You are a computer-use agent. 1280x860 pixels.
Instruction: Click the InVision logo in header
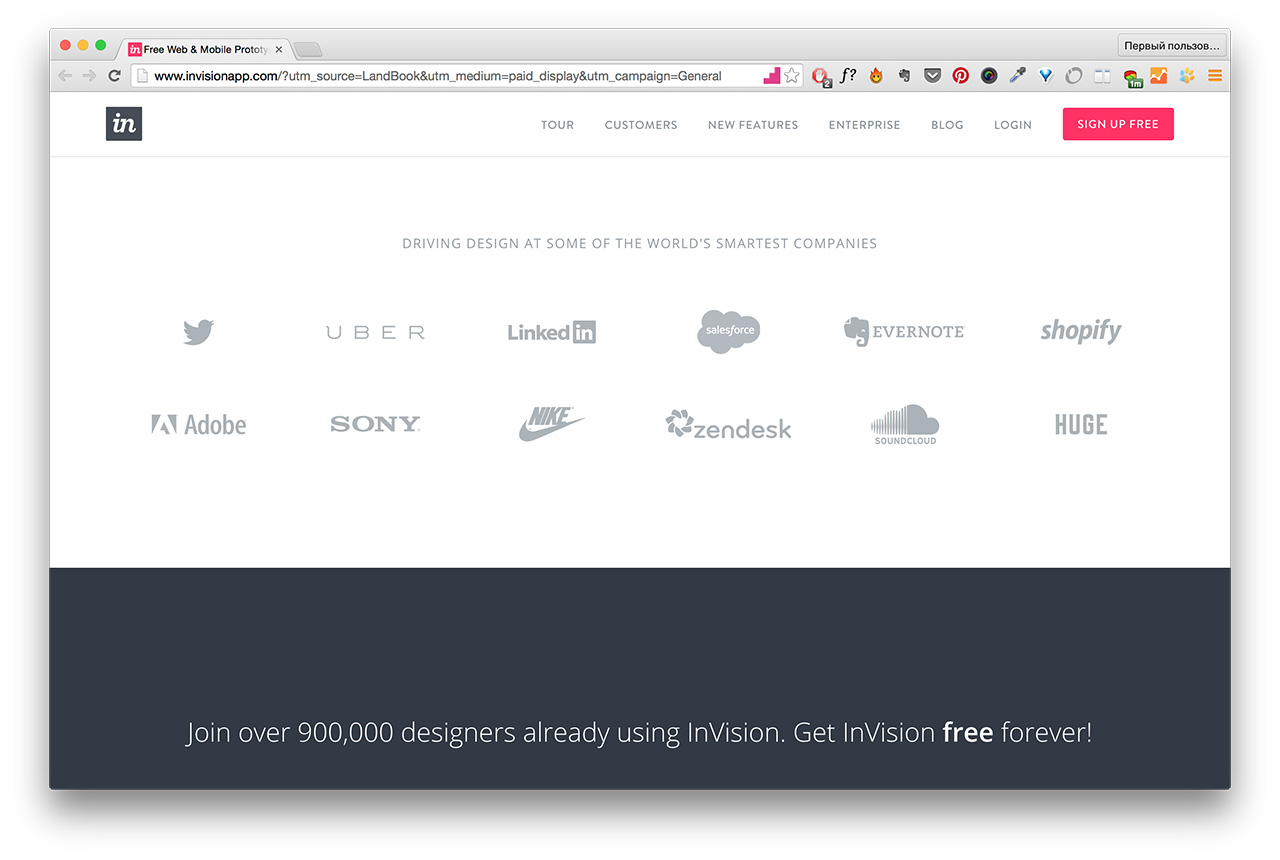coord(124,124)
